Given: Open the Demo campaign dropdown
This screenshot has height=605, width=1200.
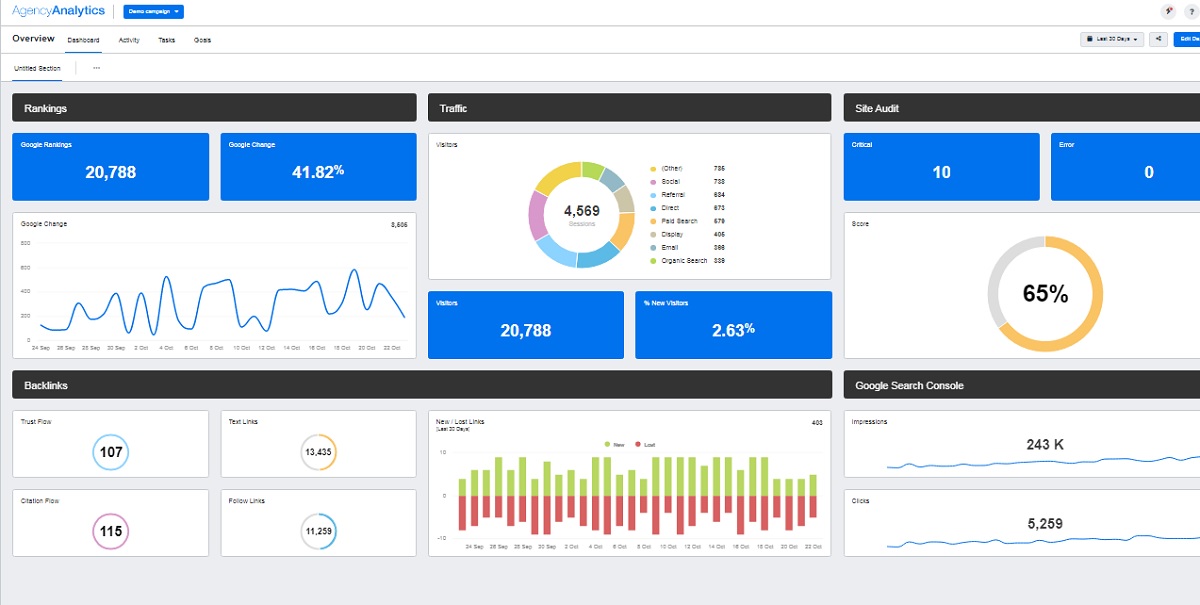Looking at the screenshot, I should [x=153, y=12].
